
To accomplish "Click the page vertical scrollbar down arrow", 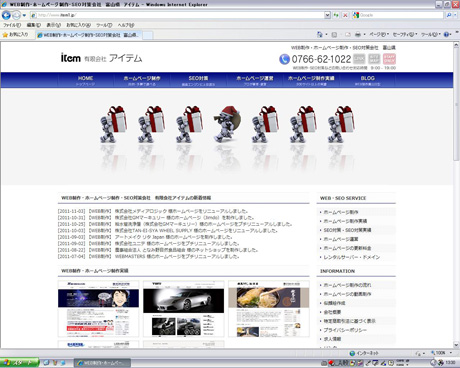I will click(456, 345).
